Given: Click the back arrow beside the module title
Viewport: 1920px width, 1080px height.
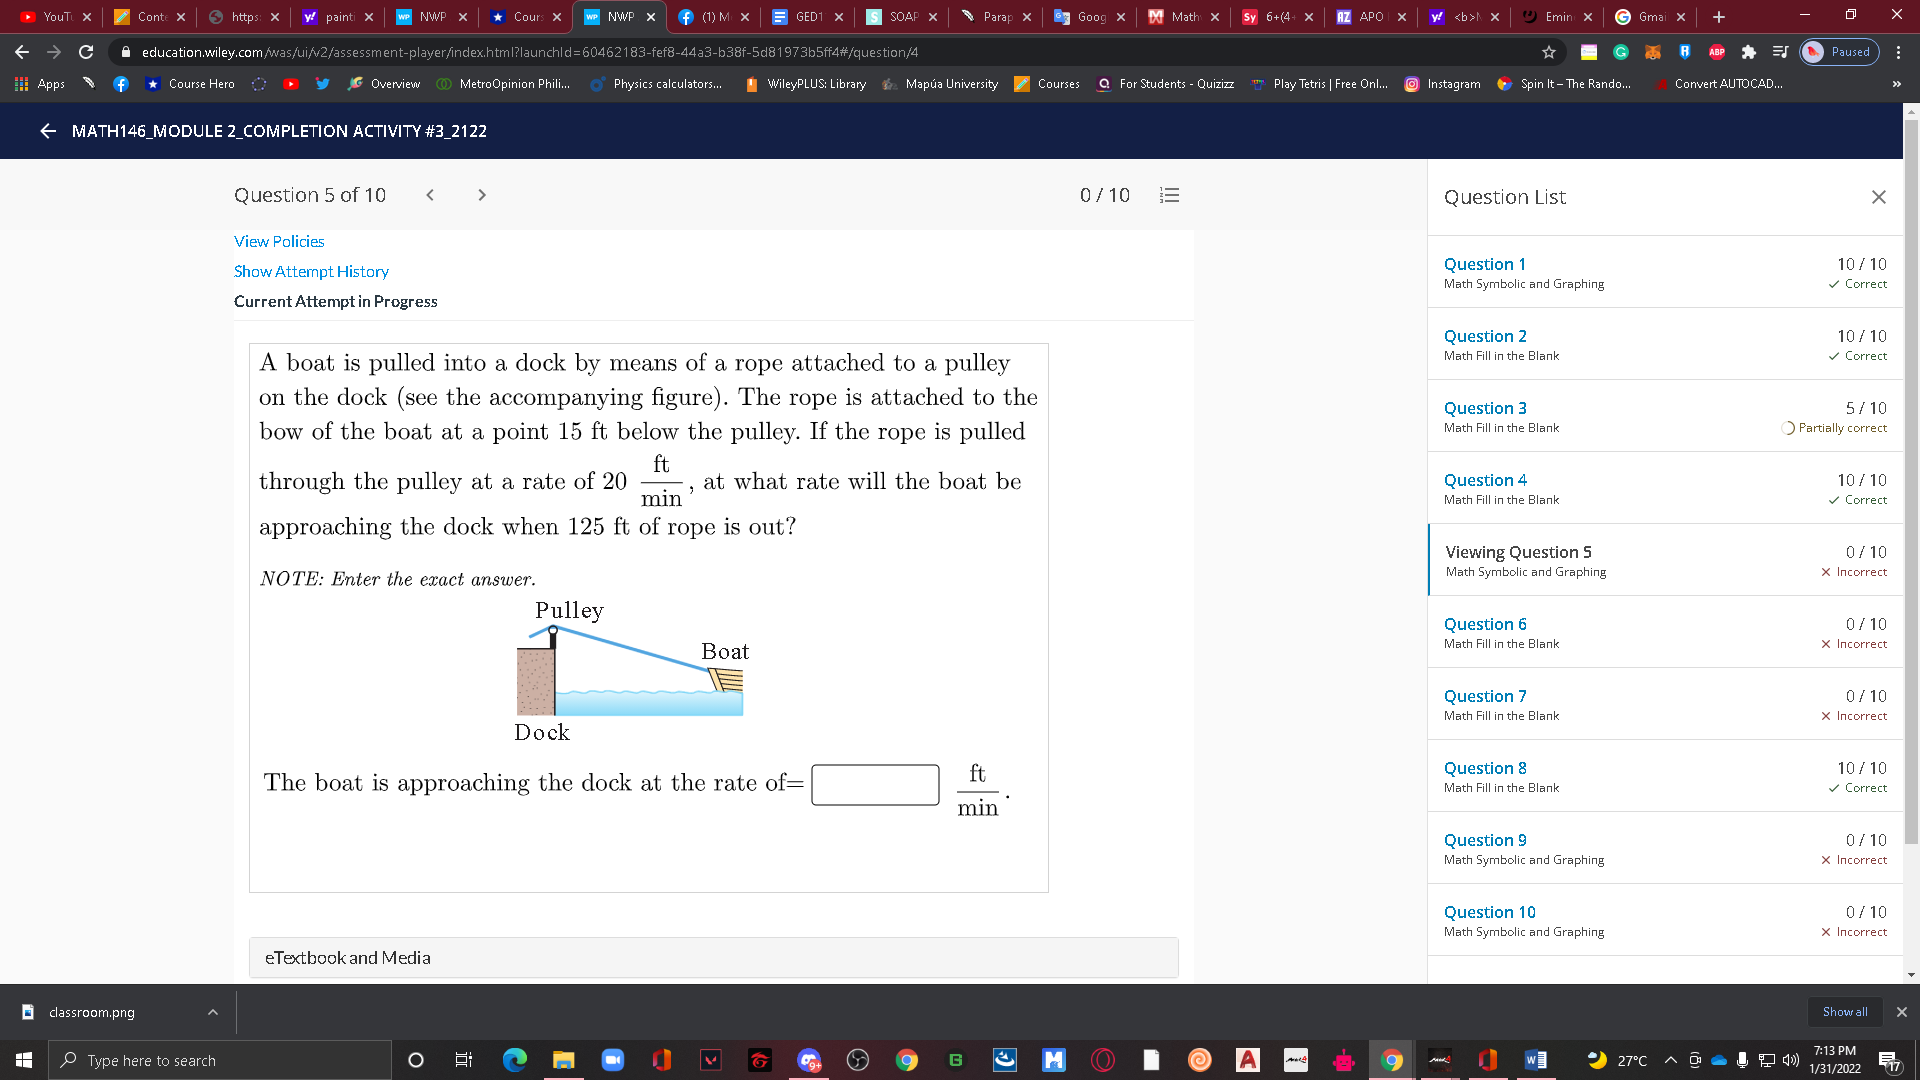Looking at the screenshot, I should tap(47, 131).
